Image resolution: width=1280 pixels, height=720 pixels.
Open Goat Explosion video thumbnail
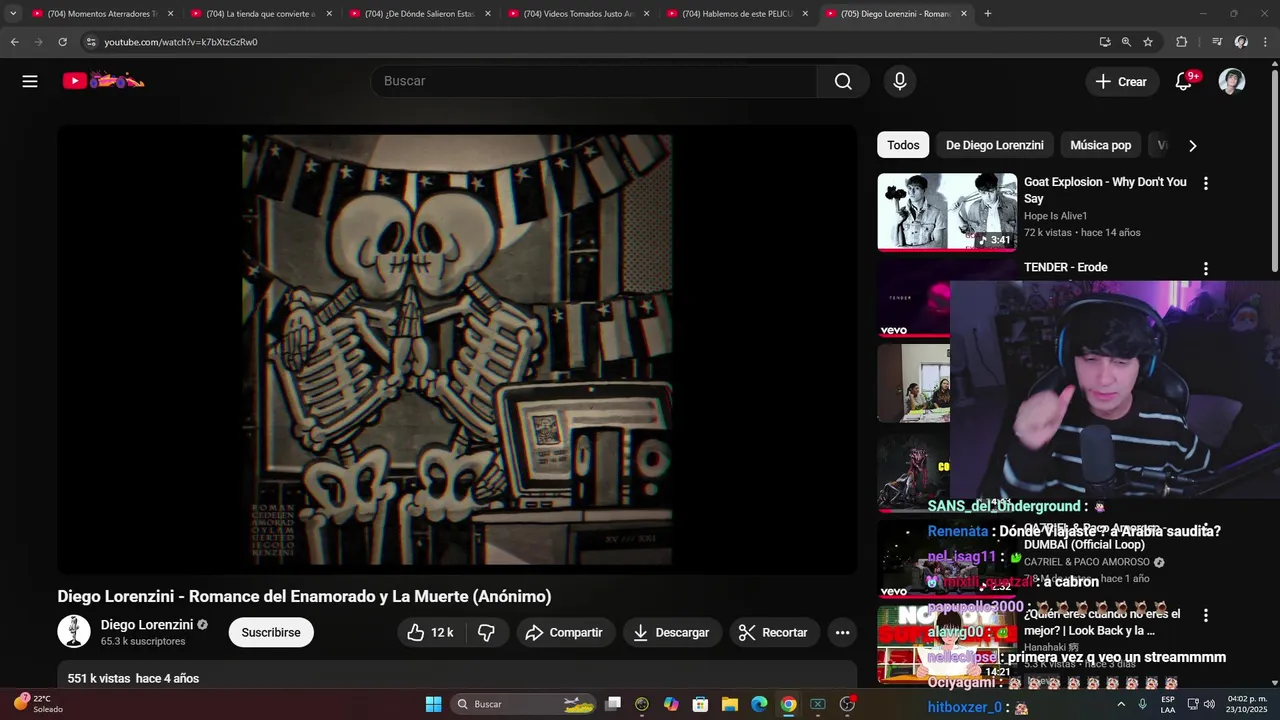(947, 212)
